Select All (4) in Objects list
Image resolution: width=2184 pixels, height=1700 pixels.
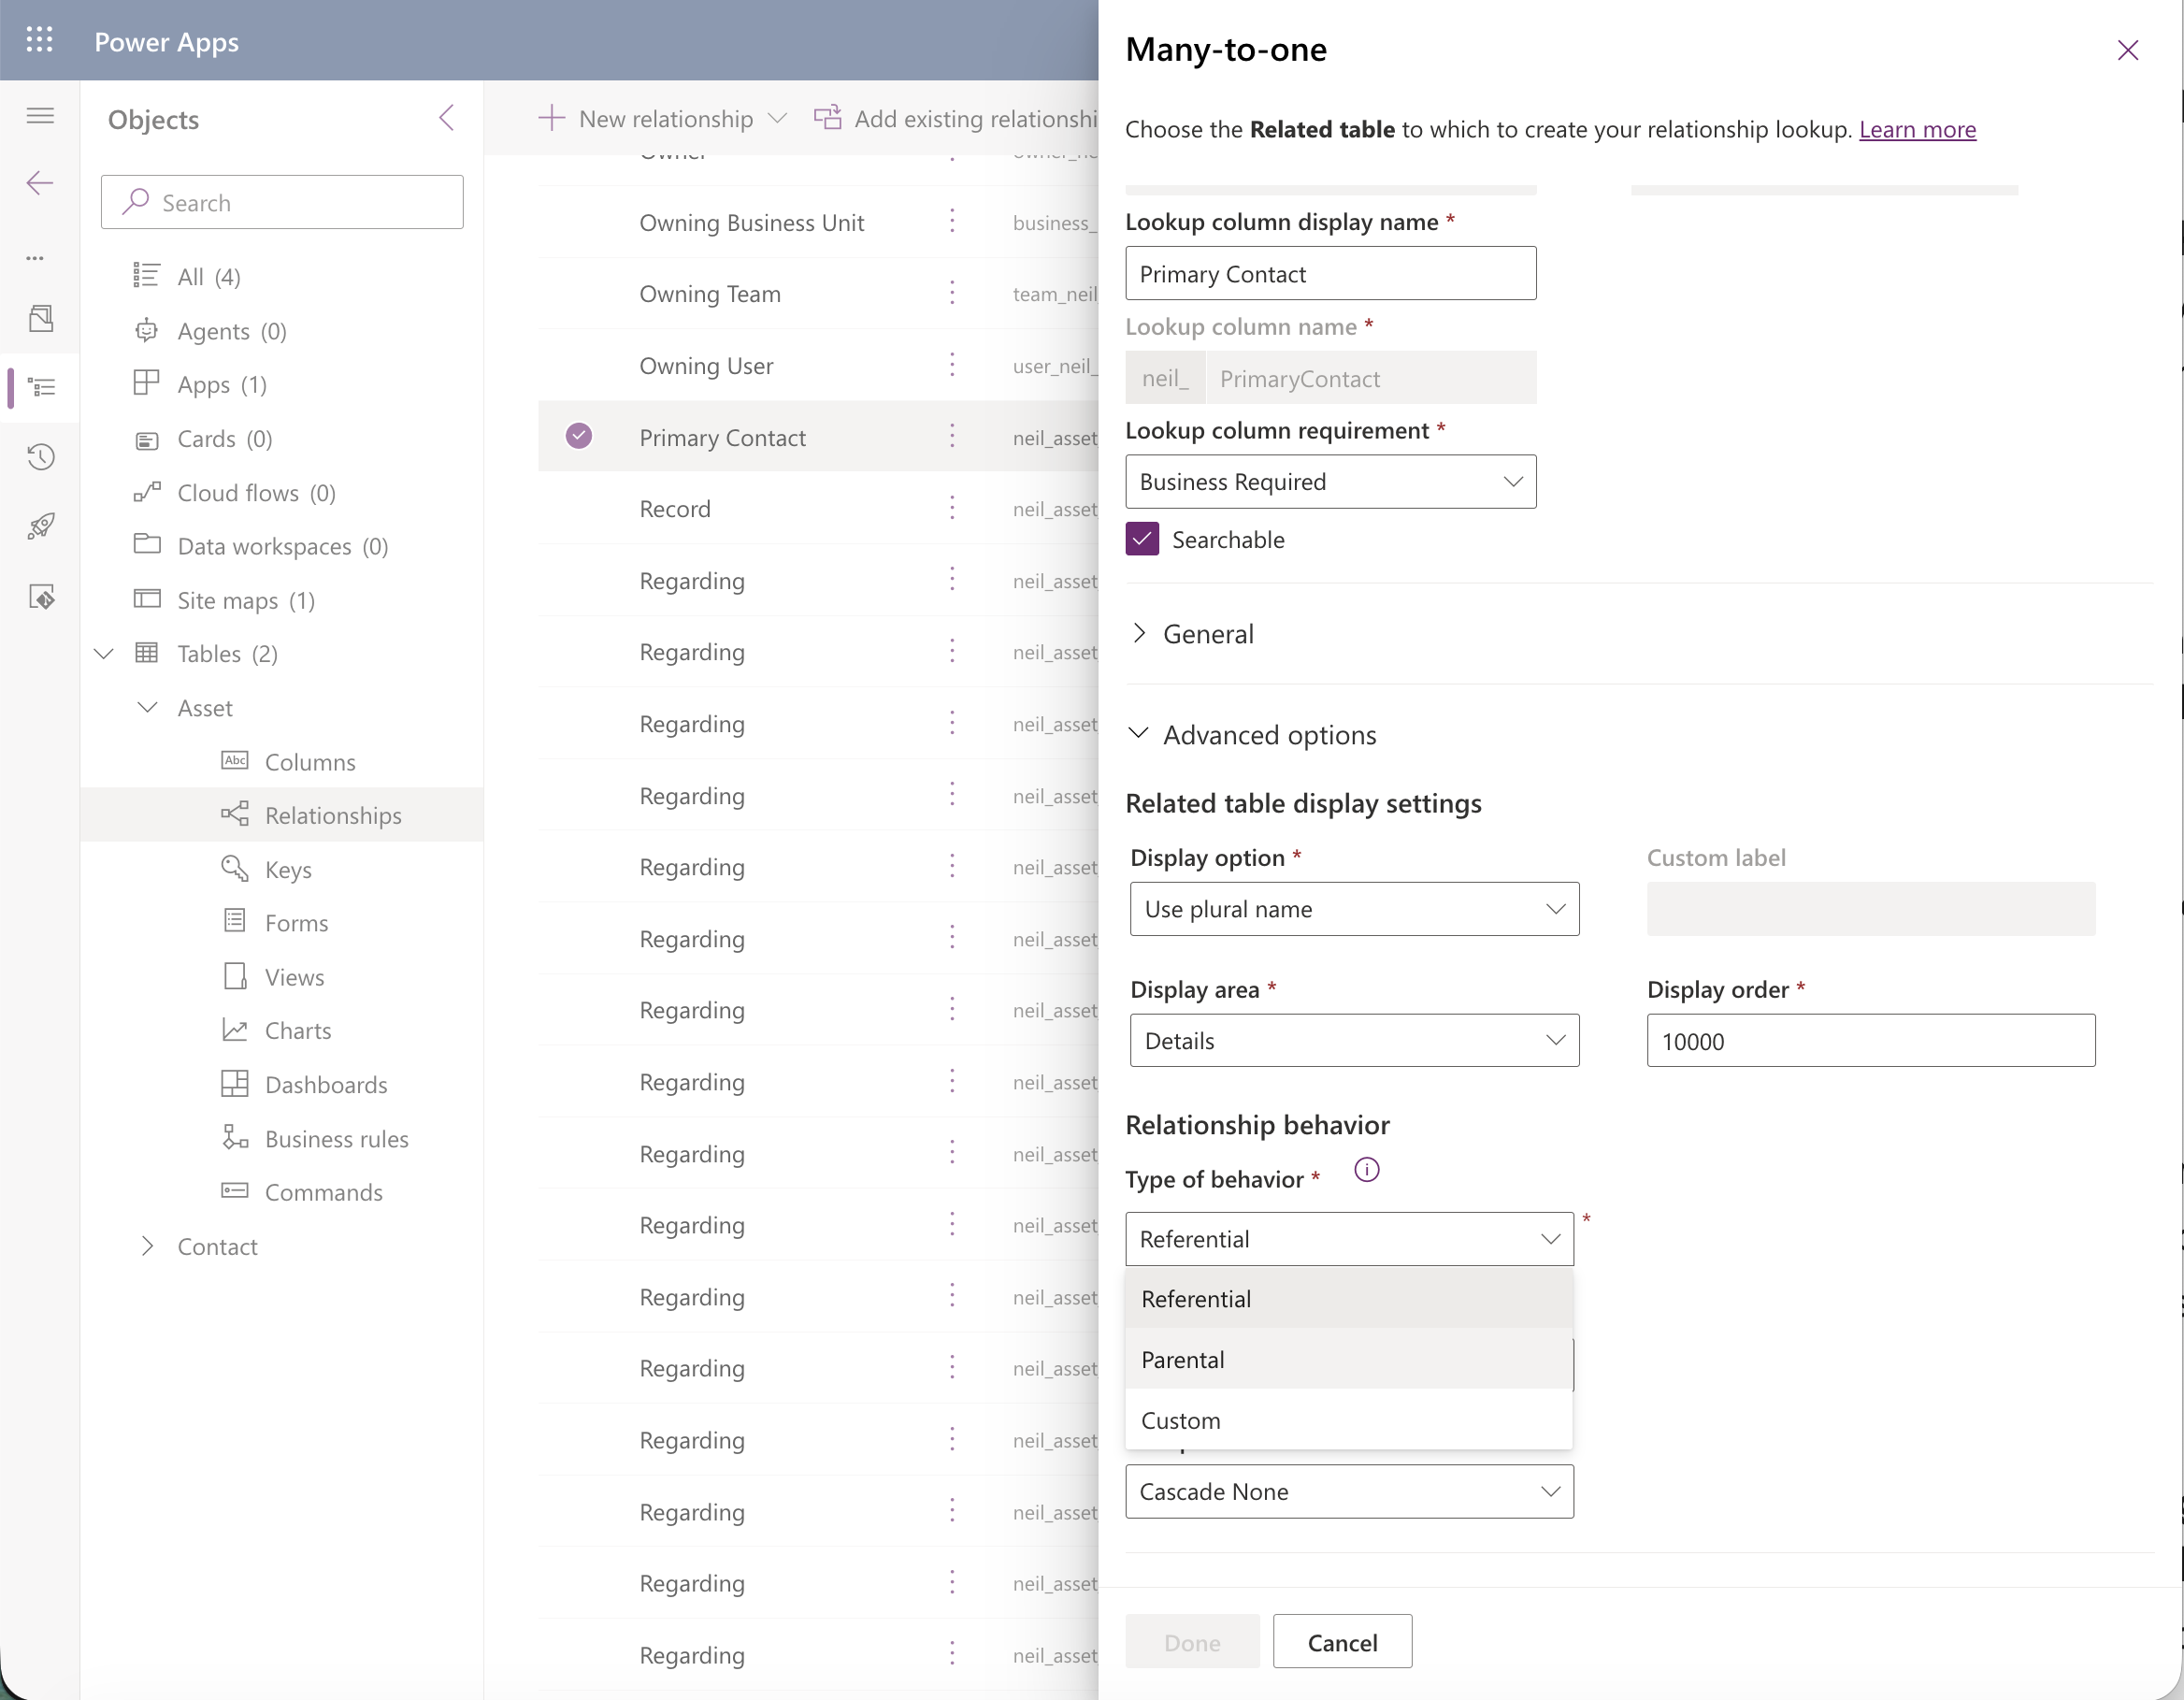209,276
